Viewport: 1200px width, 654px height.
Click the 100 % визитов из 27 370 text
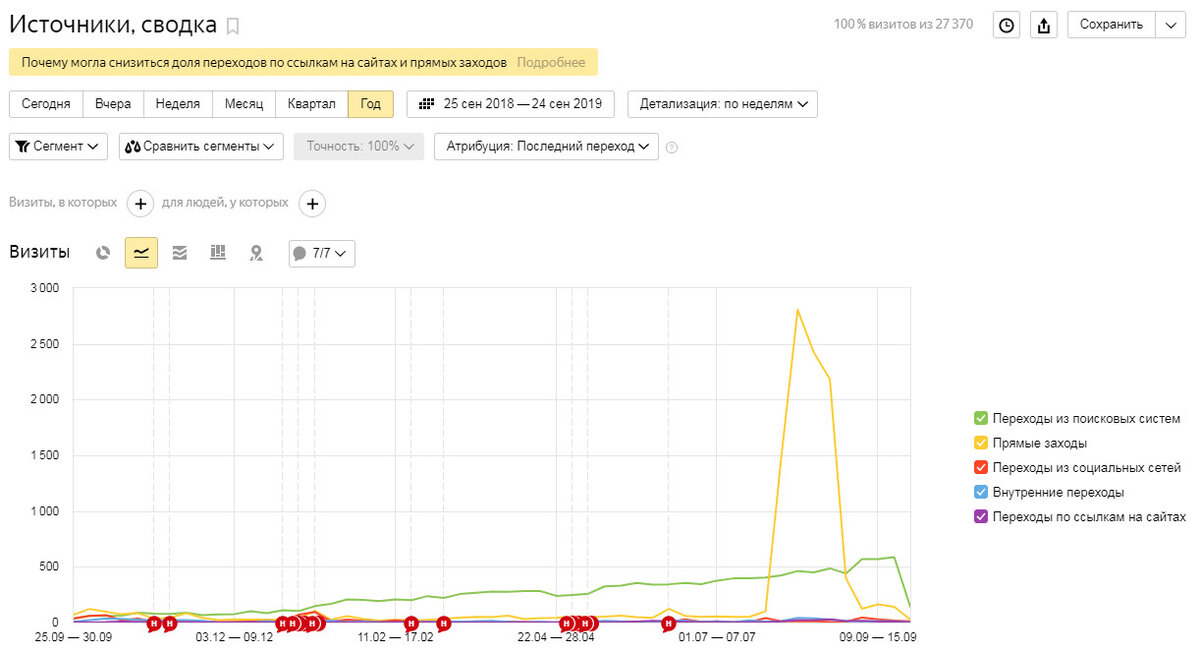(x=903, y=25)
